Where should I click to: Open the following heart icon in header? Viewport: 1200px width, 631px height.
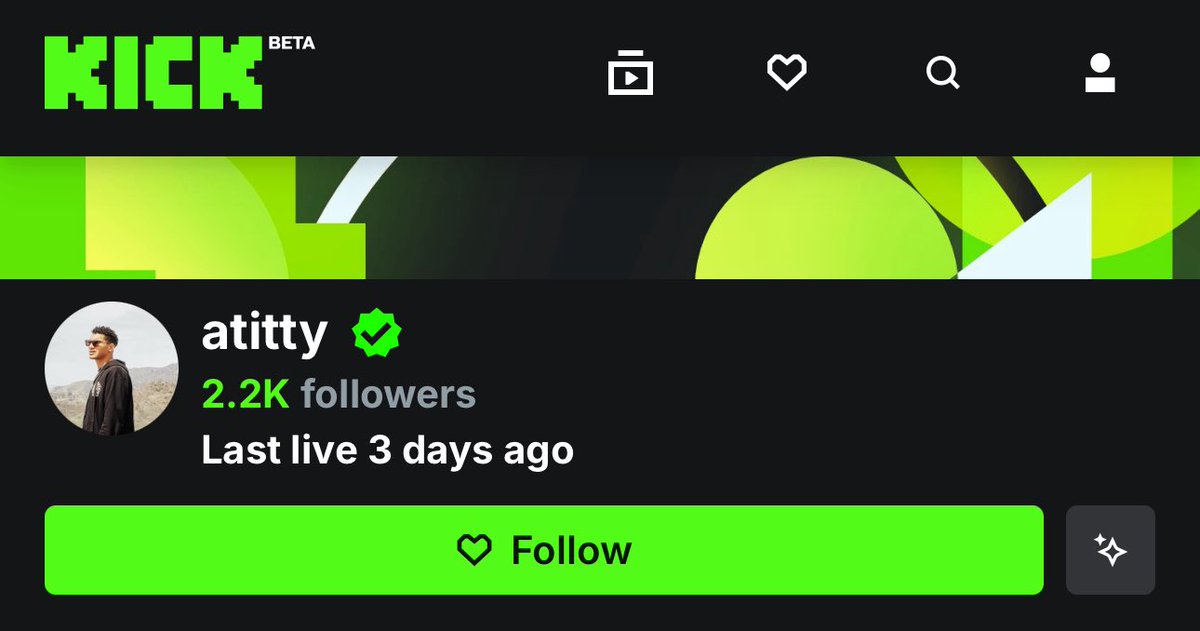(x=786, y=73)
